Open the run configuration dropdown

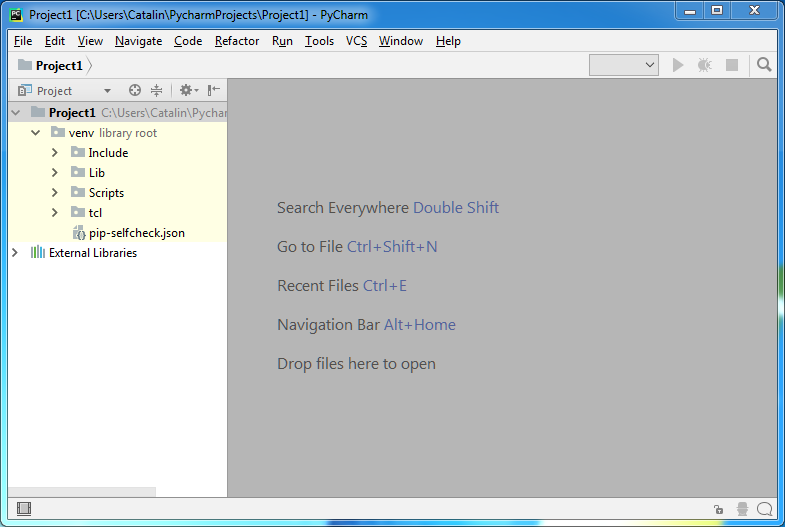(x=623, y=65)
